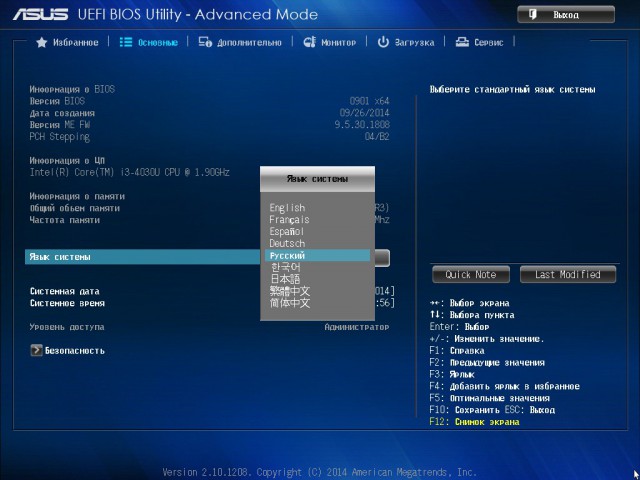Click the F2 Предыдущие значения hint
Image resolution: width=640 pixels, height=480 pixels.
click(x=487, y=362)
